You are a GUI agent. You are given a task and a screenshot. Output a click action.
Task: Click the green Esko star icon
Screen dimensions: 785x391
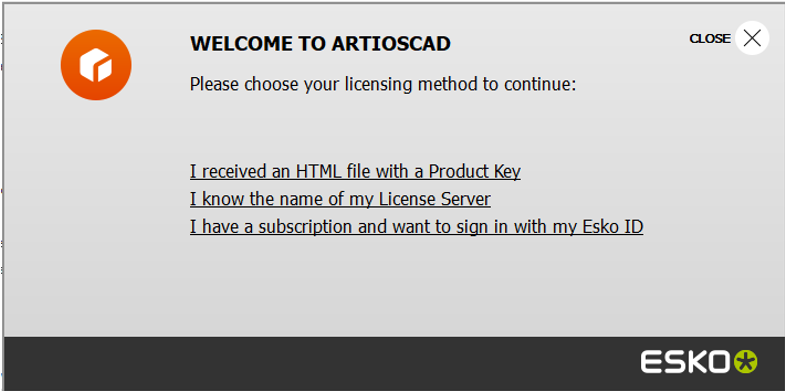tap(746, 361)
